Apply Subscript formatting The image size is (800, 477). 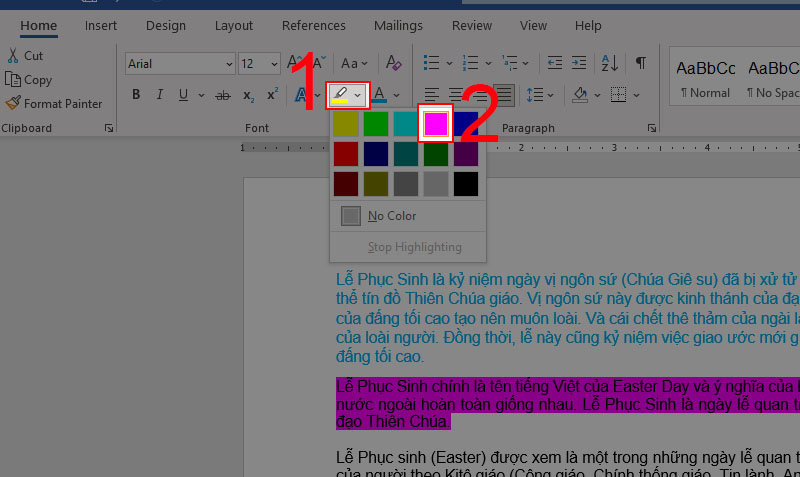[247, 95]
